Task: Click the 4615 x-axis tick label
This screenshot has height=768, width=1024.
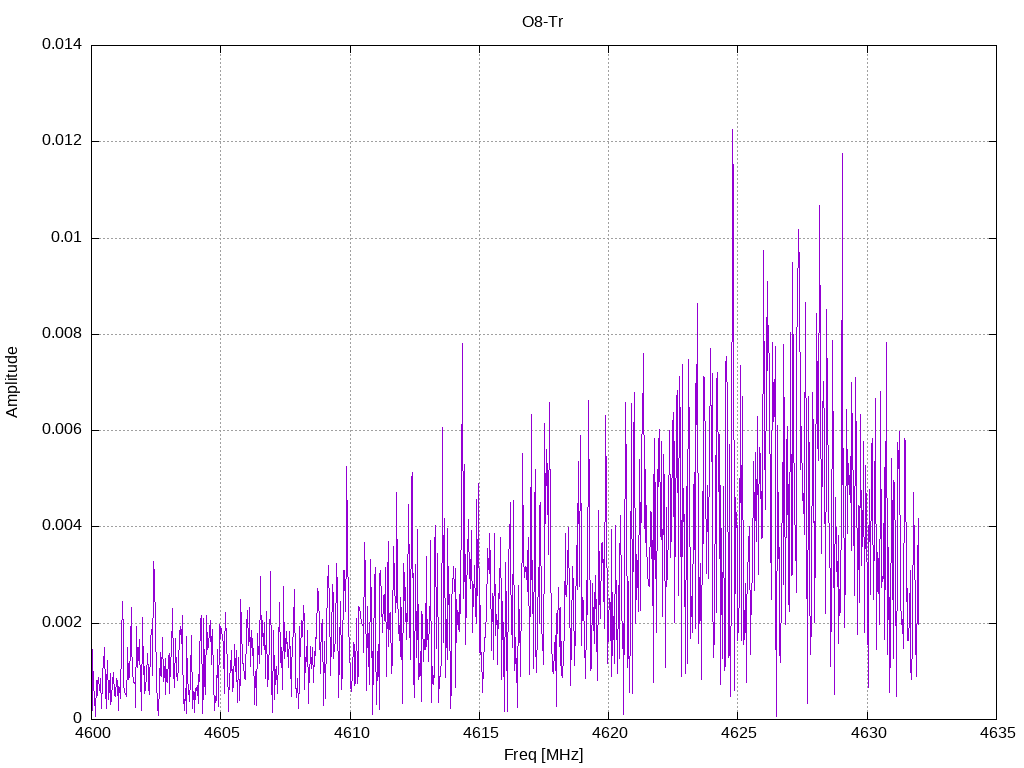Action: click(x=479, y=733)
